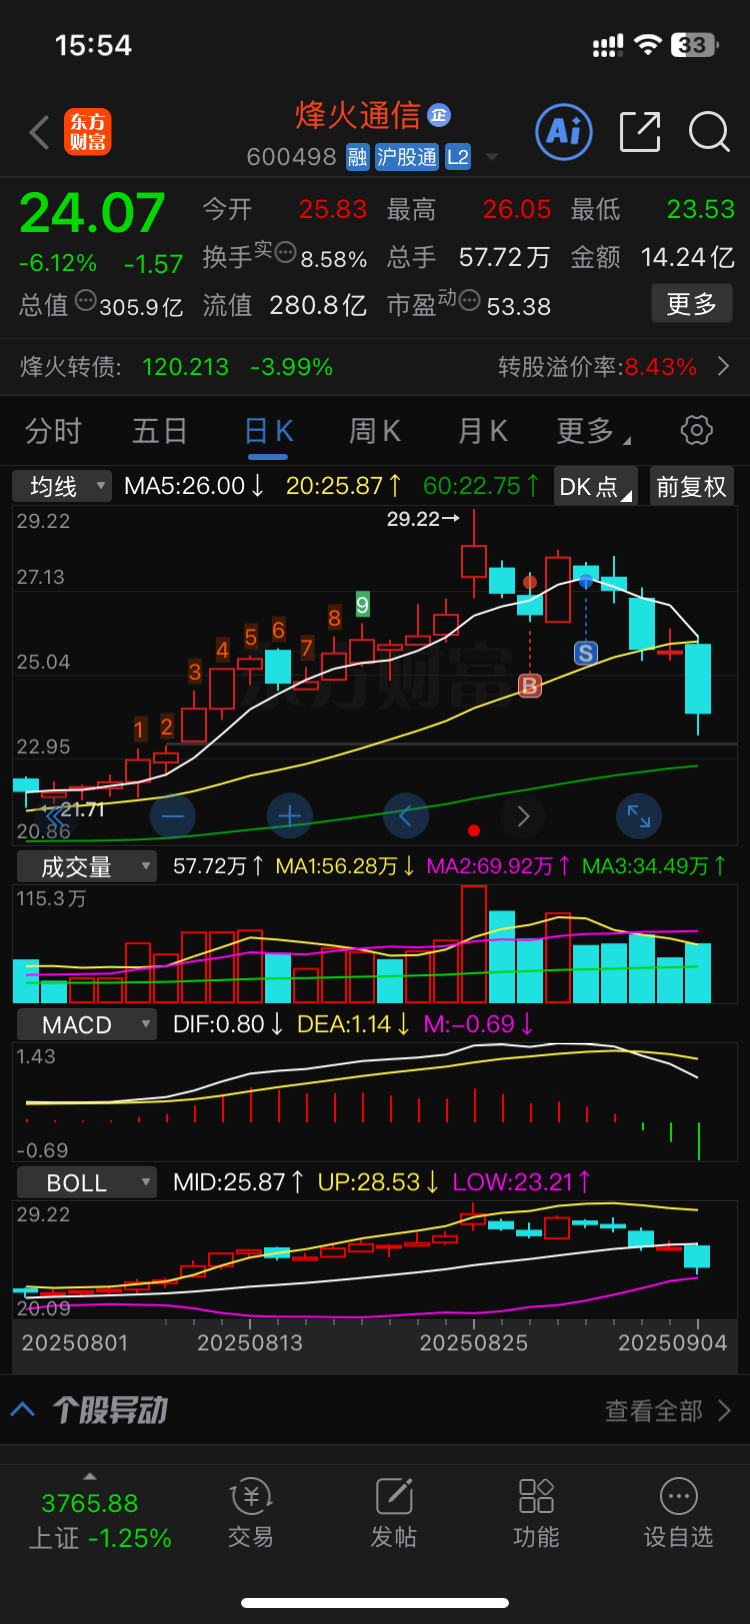This screenshot has height=1624, width=750.
Task: Tap the 融 margin badge
Action: [357, 157]
